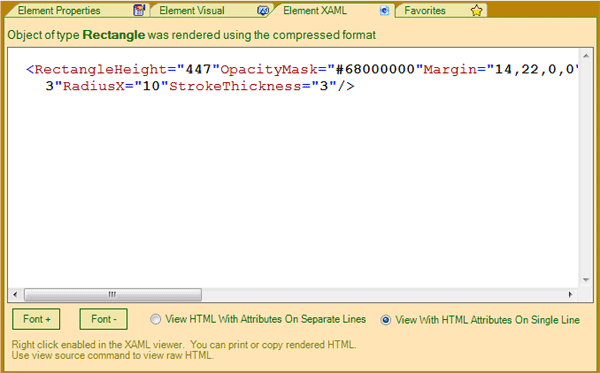The image size is (600, 373).
Task: Click the RadiusX attribute text
Action: [94, 86]
